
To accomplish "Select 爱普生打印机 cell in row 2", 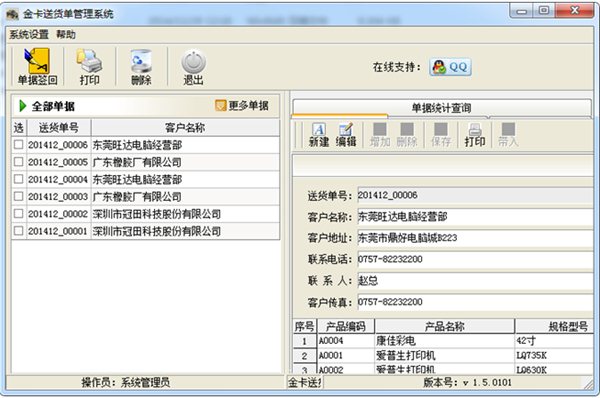I will coord(444,356).
